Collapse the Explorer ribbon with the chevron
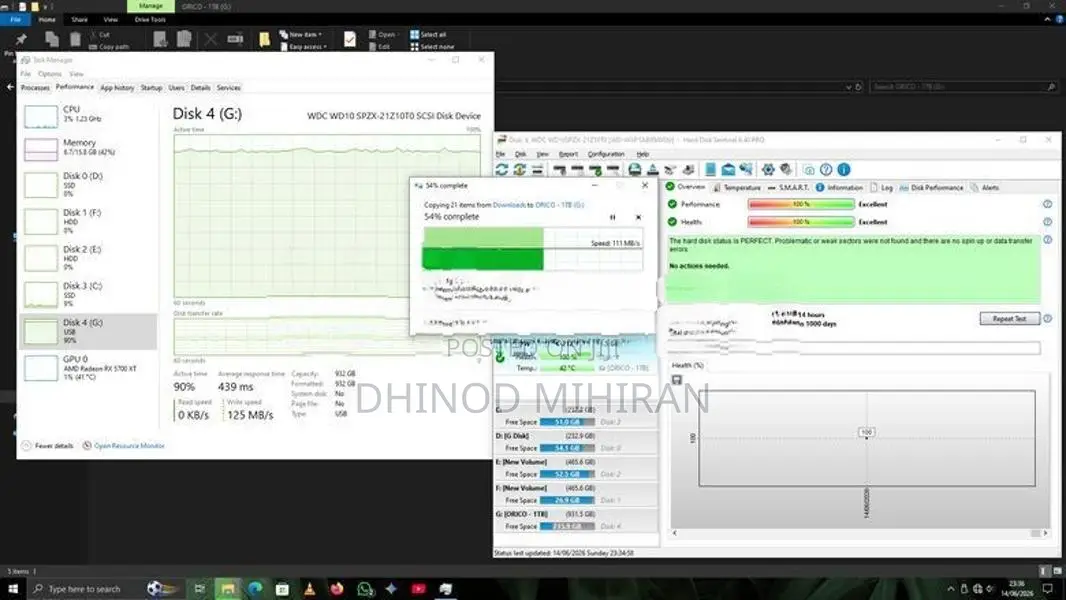This screenshot has width=1066, height=600. [1047, 20]
